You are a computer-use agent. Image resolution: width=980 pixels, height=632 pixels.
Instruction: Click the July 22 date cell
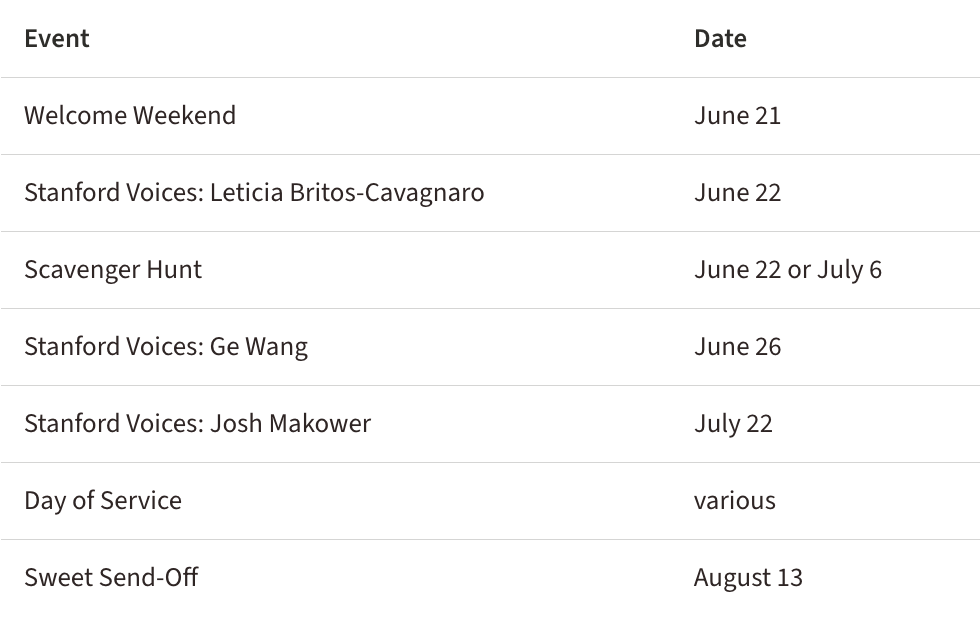point(733,424)
